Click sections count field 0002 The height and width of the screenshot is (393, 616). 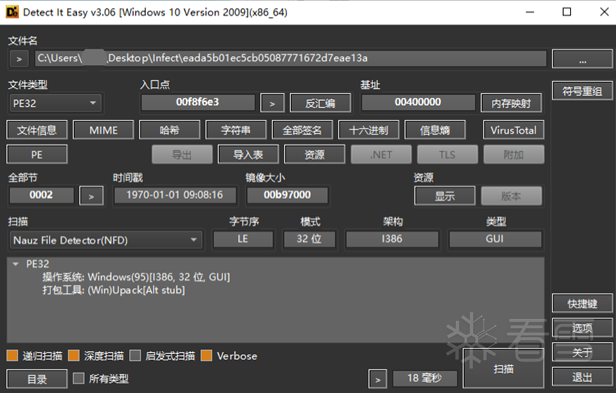(x=41, y=195)
